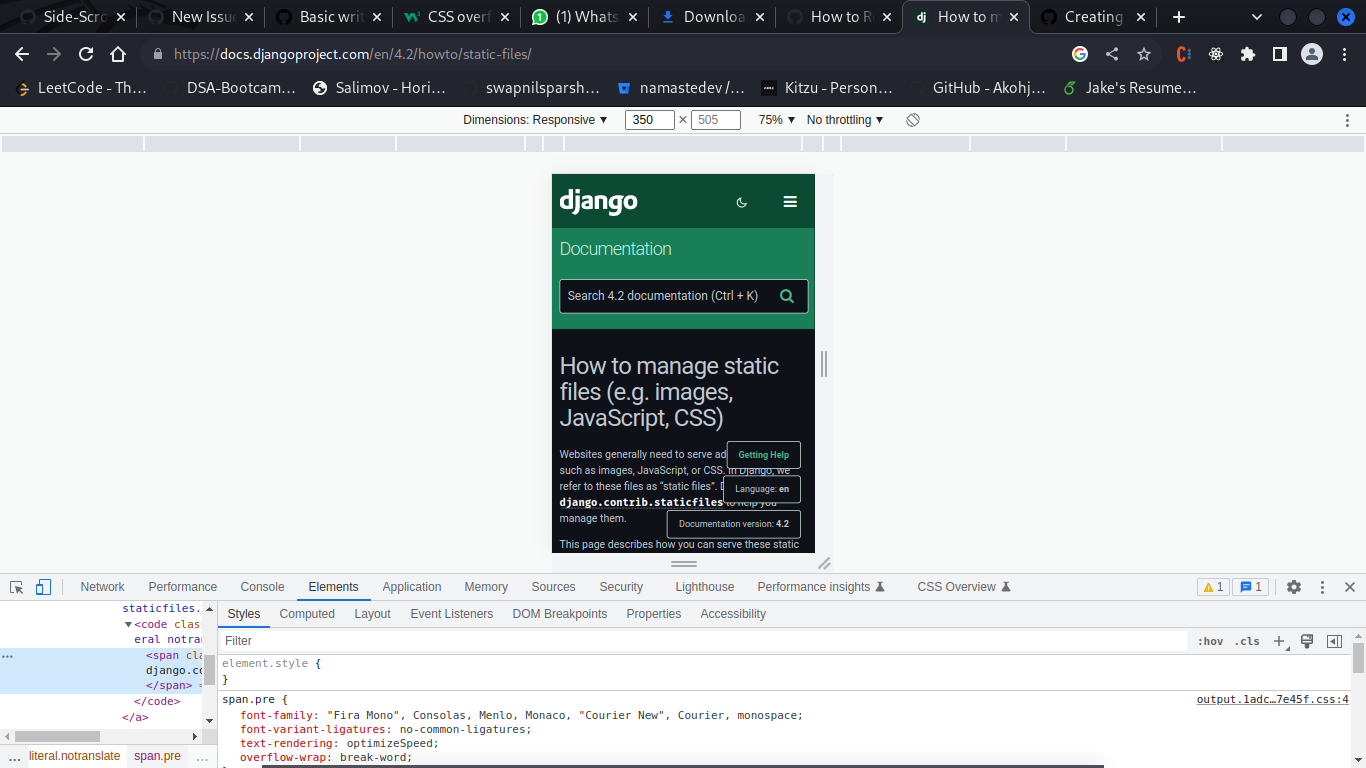Toggle the device emulation mode icon
Screen dimensions: 1366x768
[x=42, y=587]
